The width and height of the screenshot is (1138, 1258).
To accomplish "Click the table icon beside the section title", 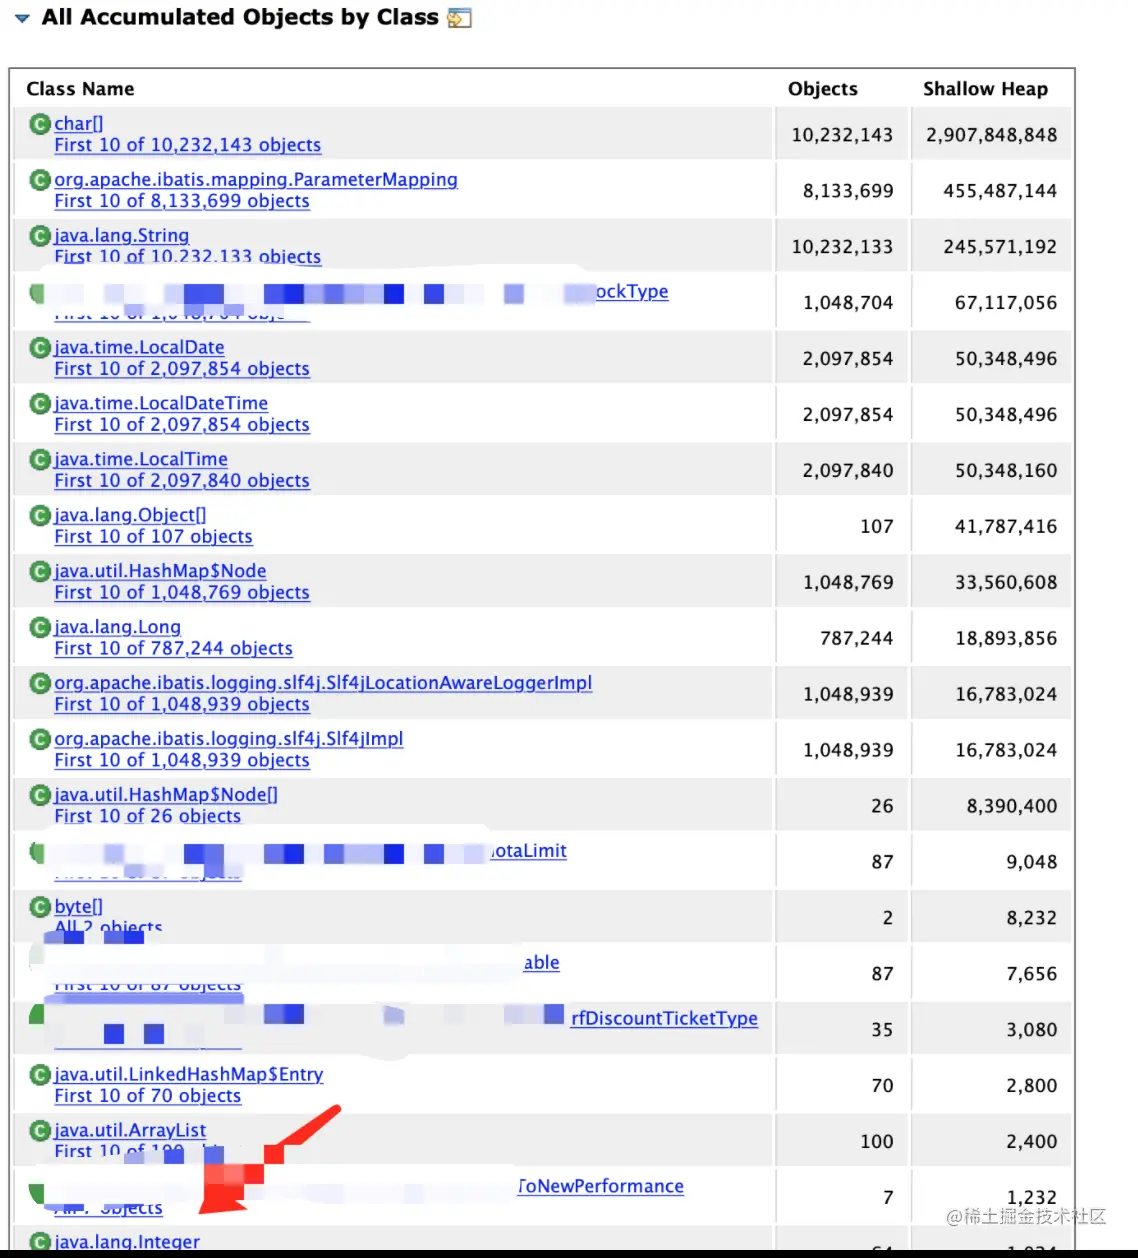I will pyautogui.click(x=459, y=17).
